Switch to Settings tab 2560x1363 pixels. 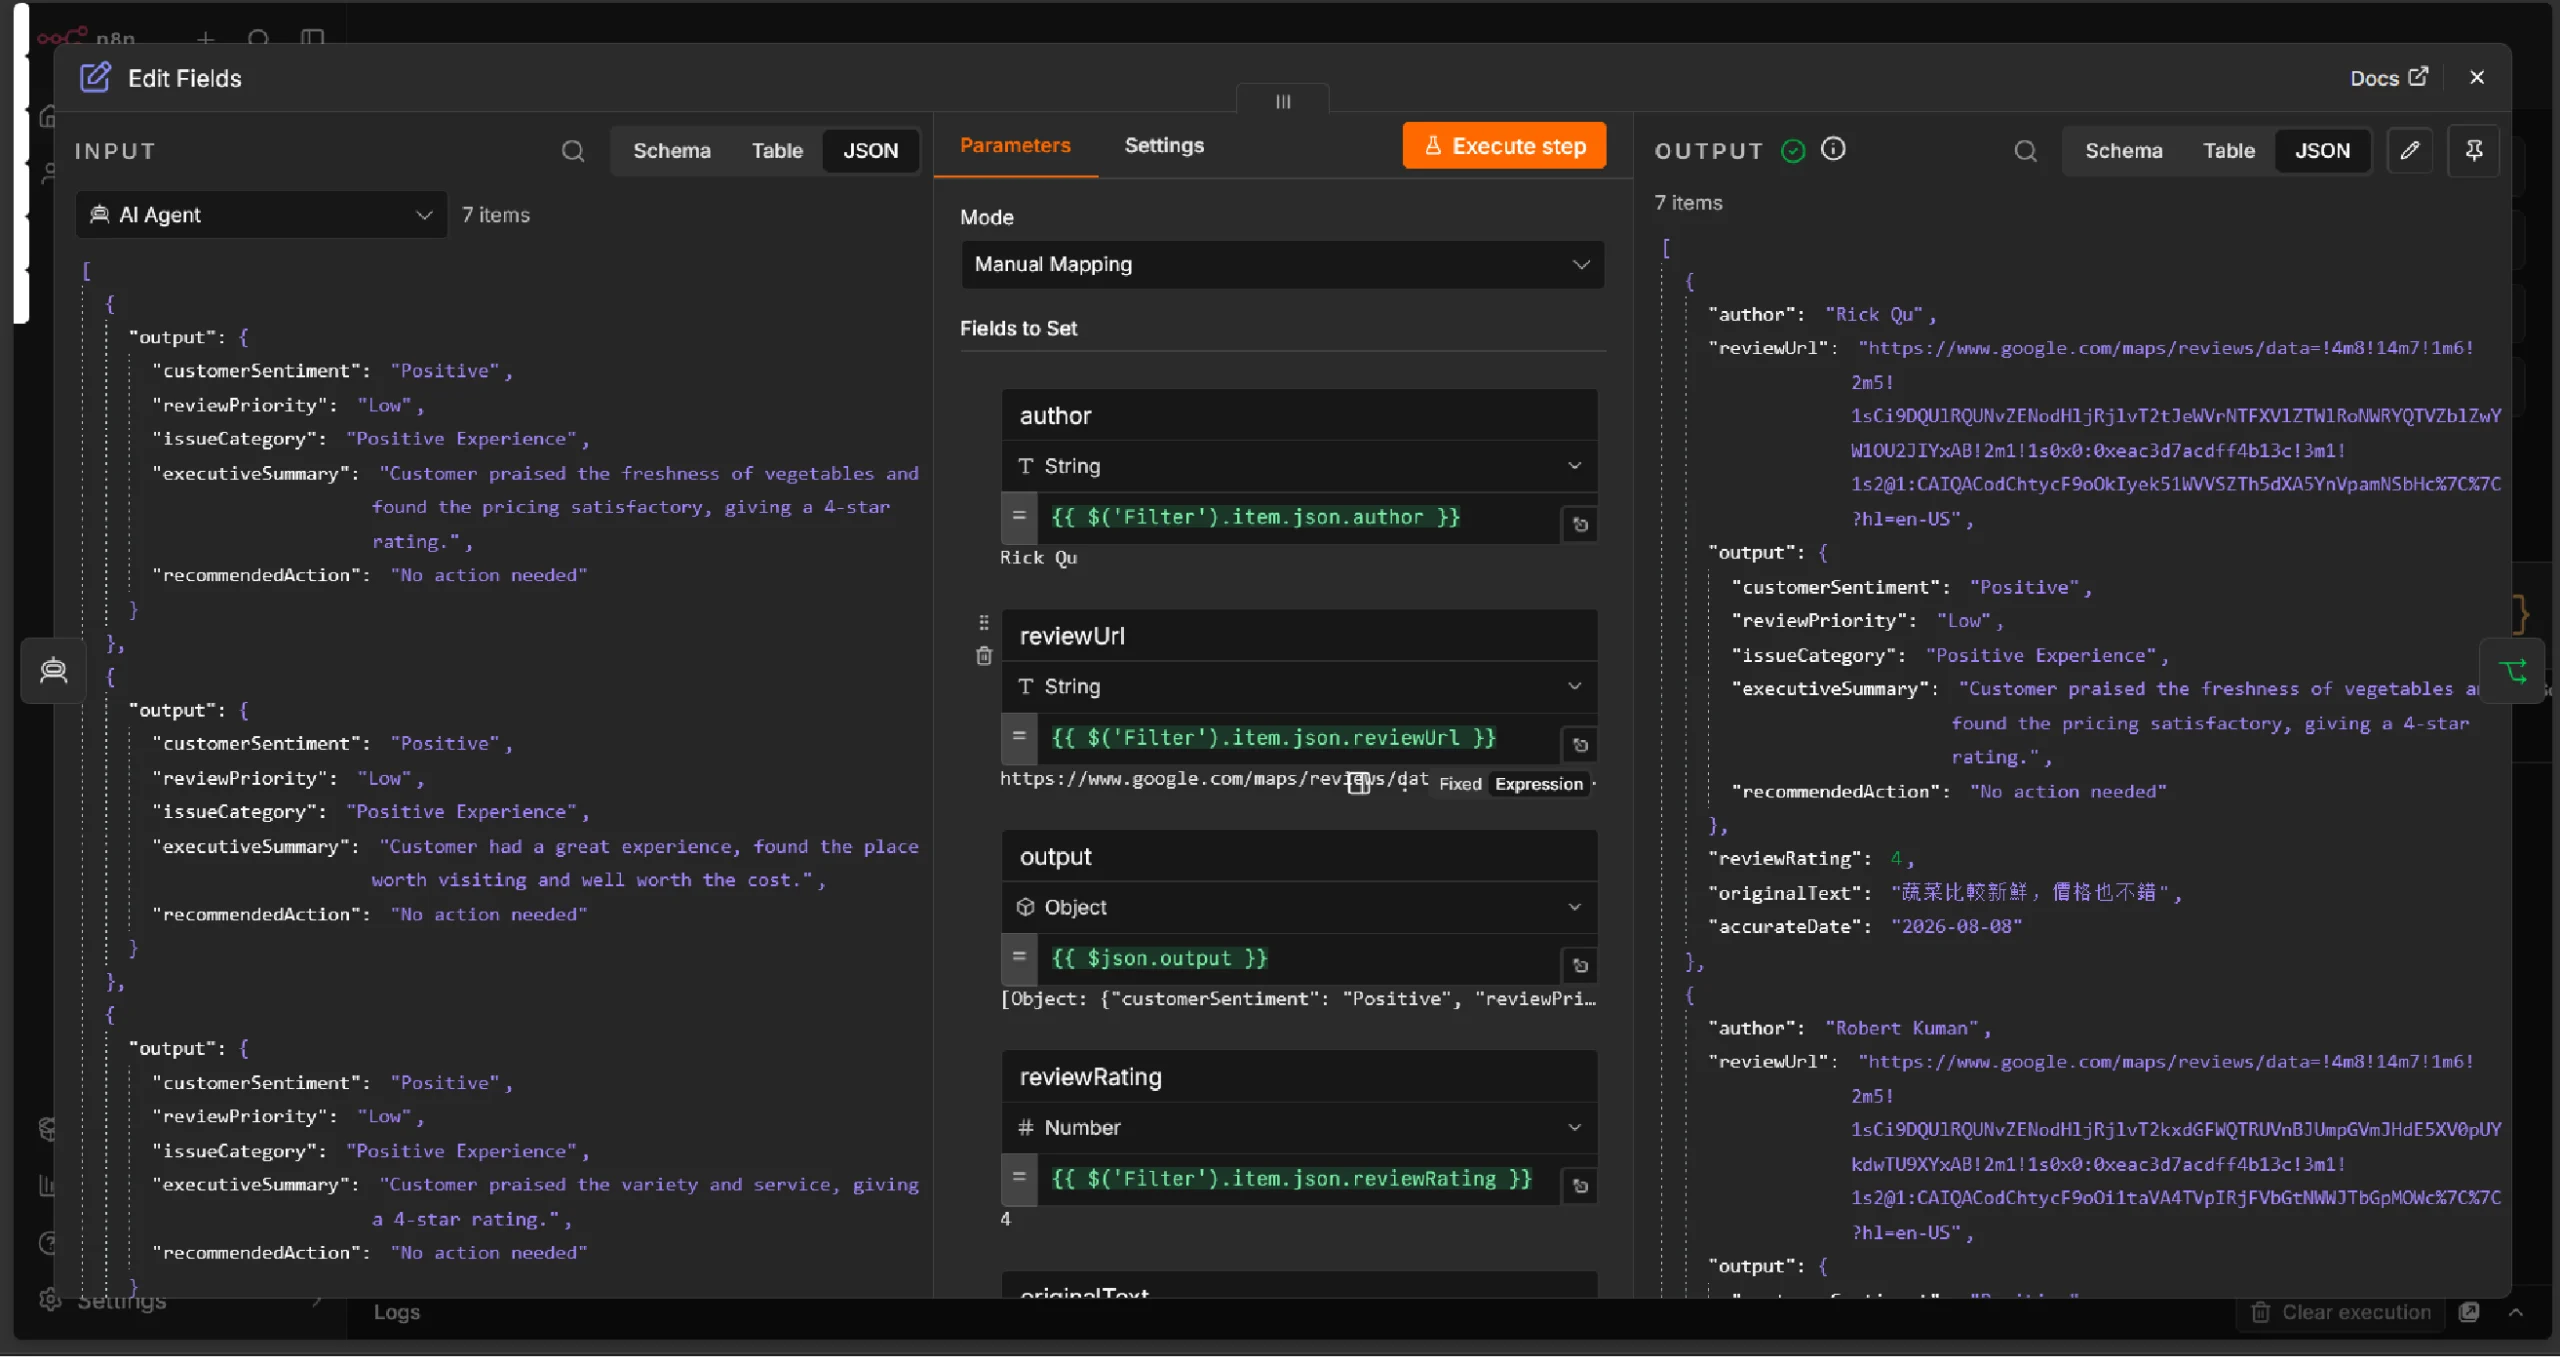tap(1164, 146)
